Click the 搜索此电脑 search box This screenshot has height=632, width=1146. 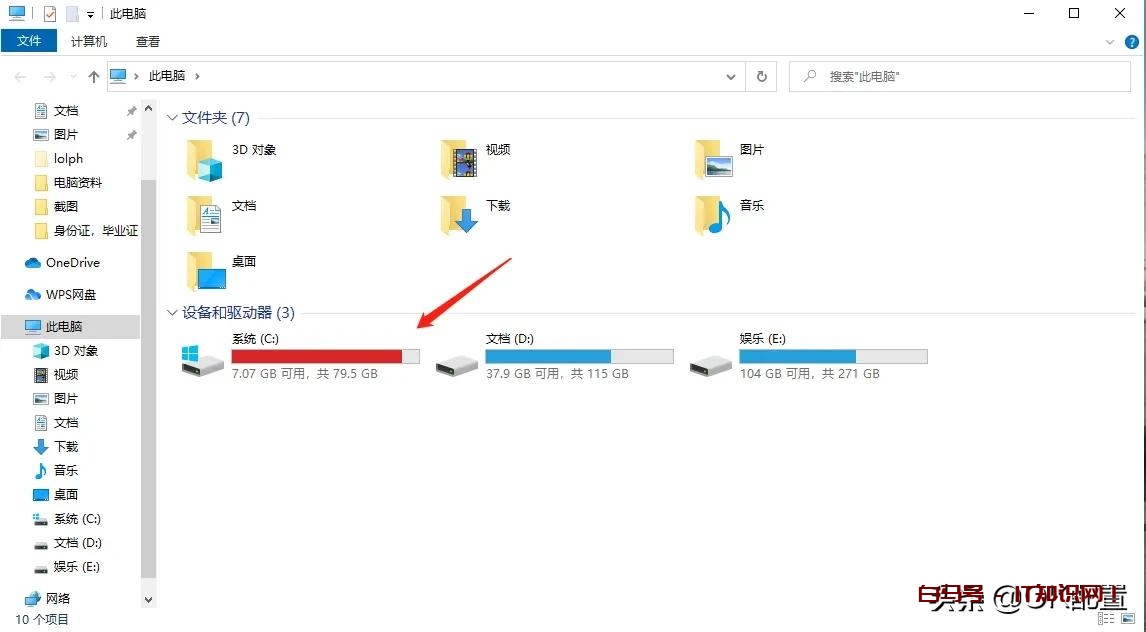960,76
